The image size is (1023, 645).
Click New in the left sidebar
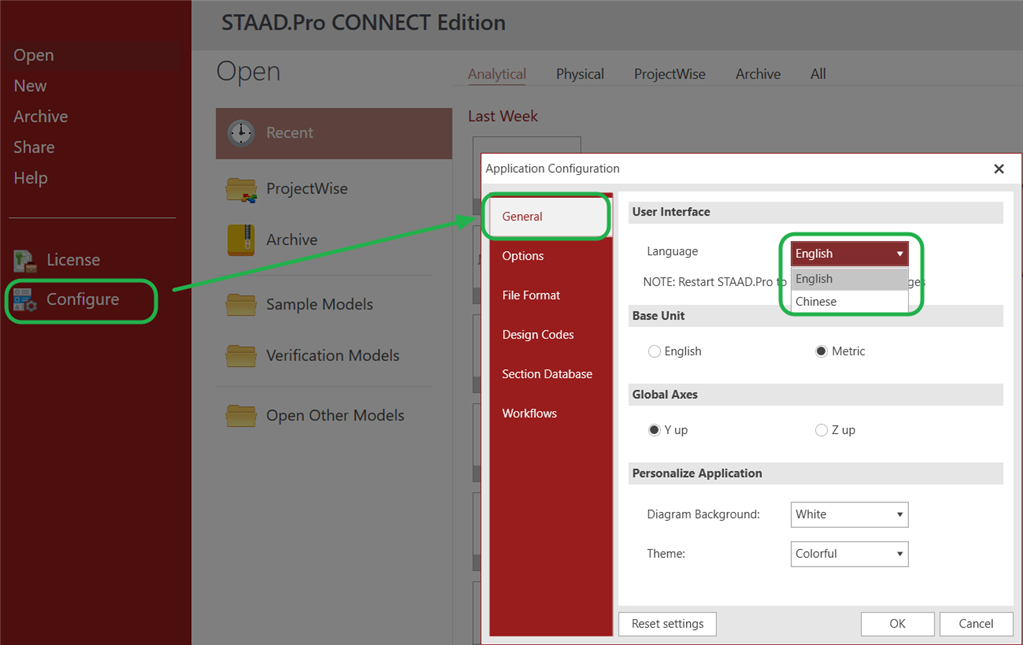[x=30, y=86]
